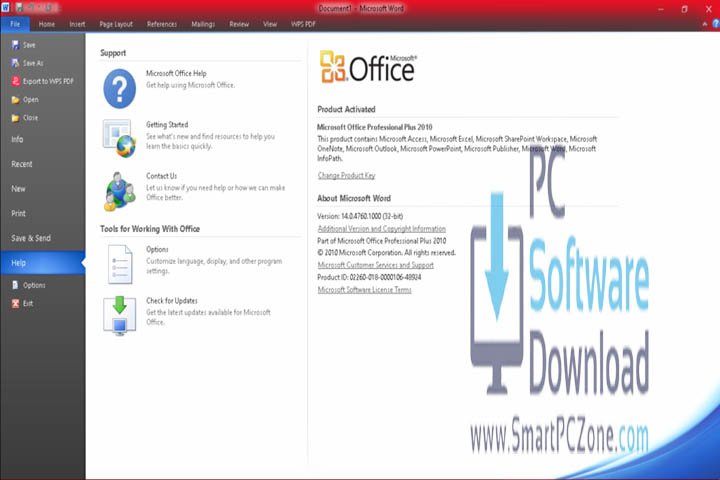Open the References tab
Screen dimensions: 720x480
162,24
